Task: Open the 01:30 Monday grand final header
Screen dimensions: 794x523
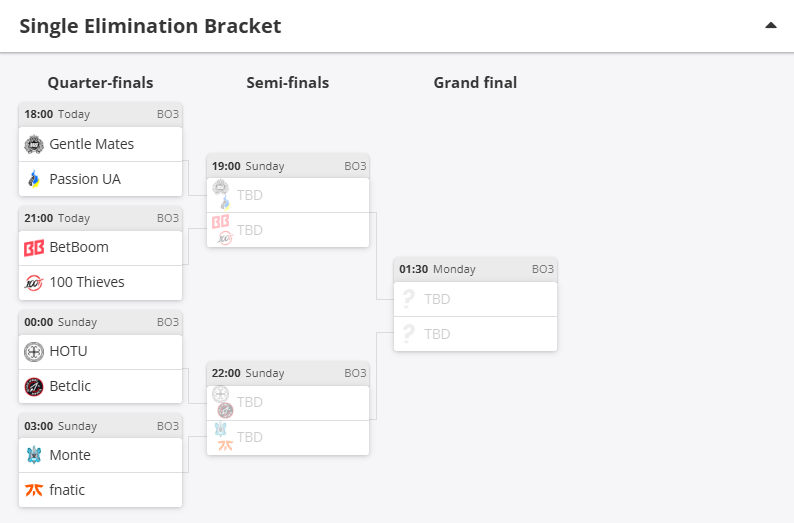Action: click(x=475, y=269)
